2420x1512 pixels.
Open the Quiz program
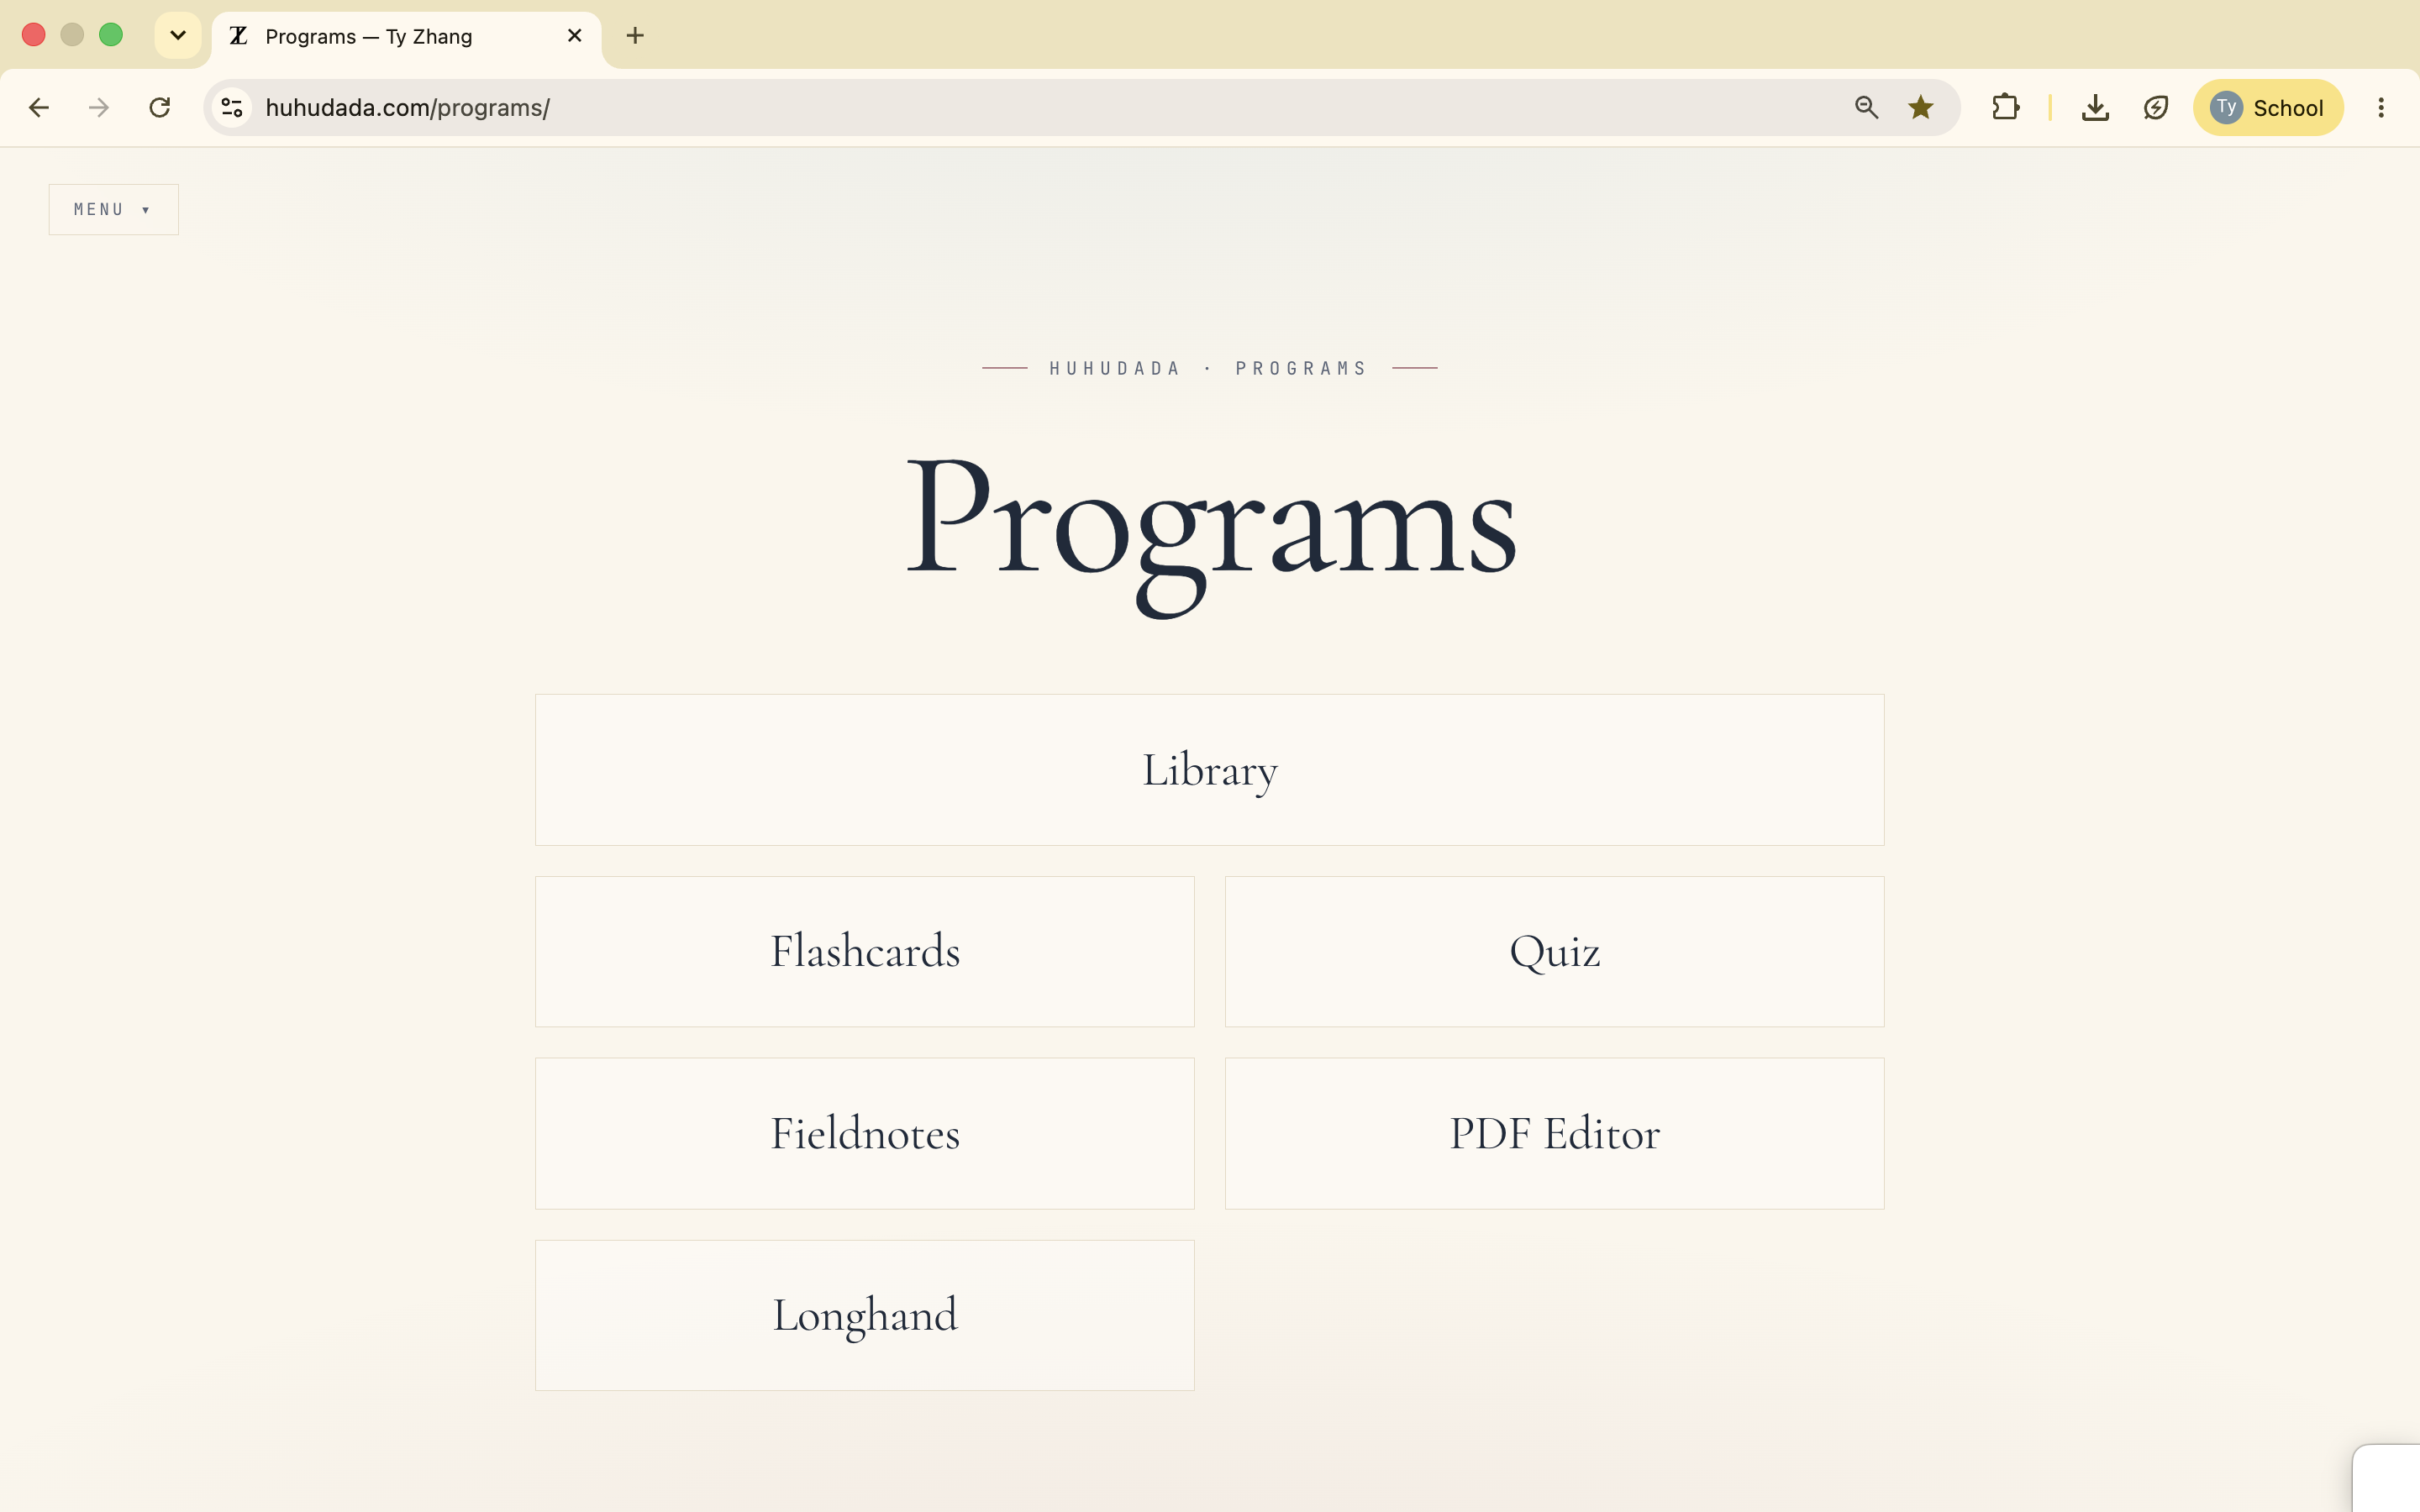tap(1555, 952)
